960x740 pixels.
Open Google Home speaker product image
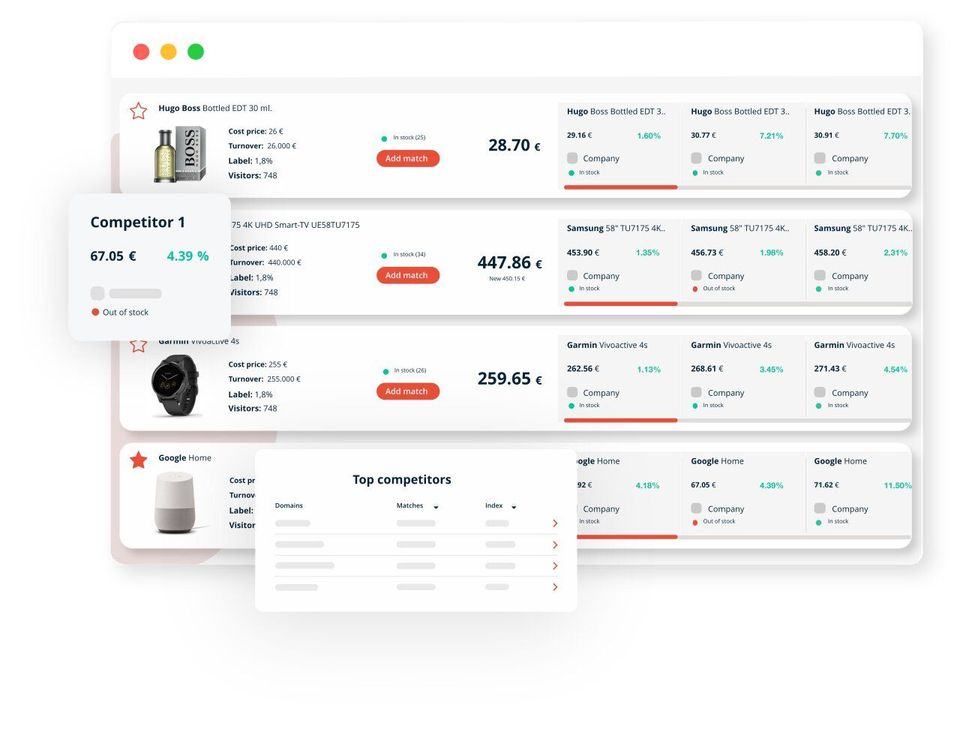pyautogui.click(x=176, y=502)
